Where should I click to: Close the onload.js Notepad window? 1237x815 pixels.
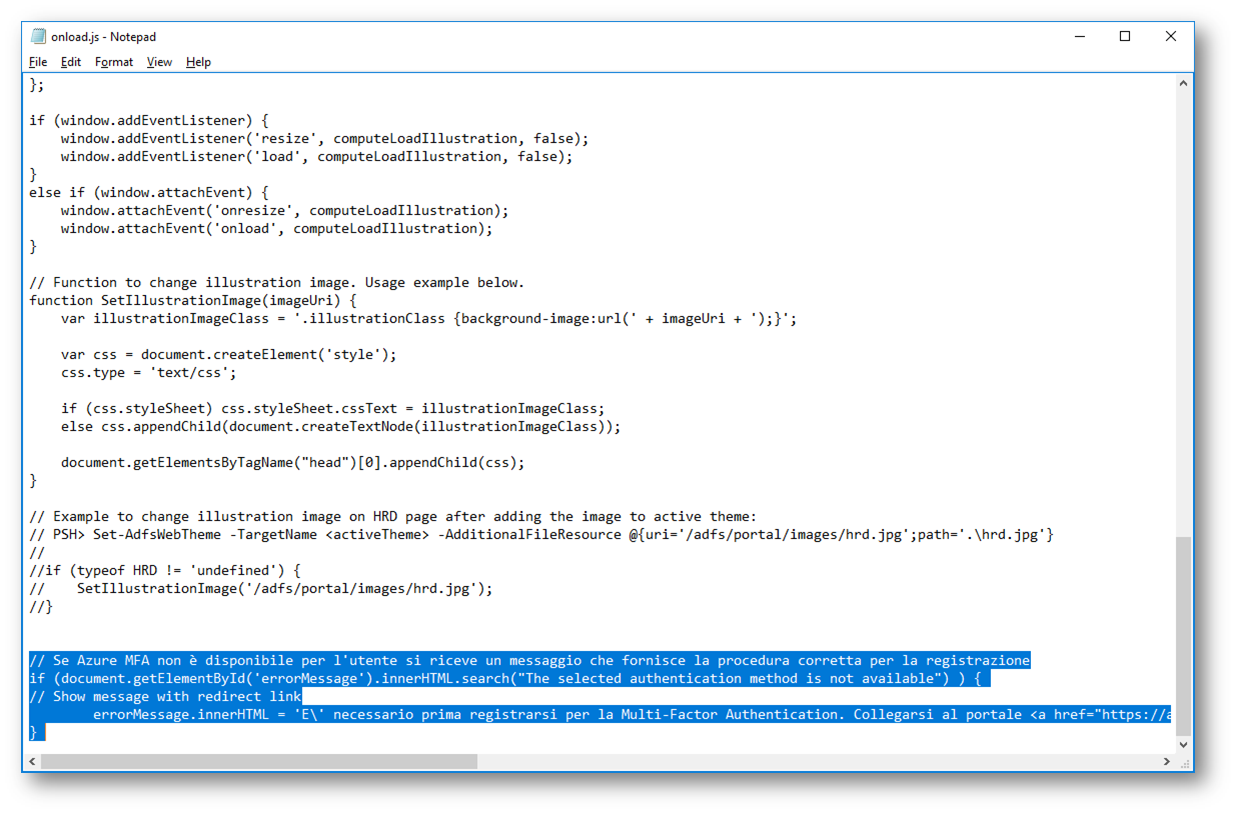1171,36
